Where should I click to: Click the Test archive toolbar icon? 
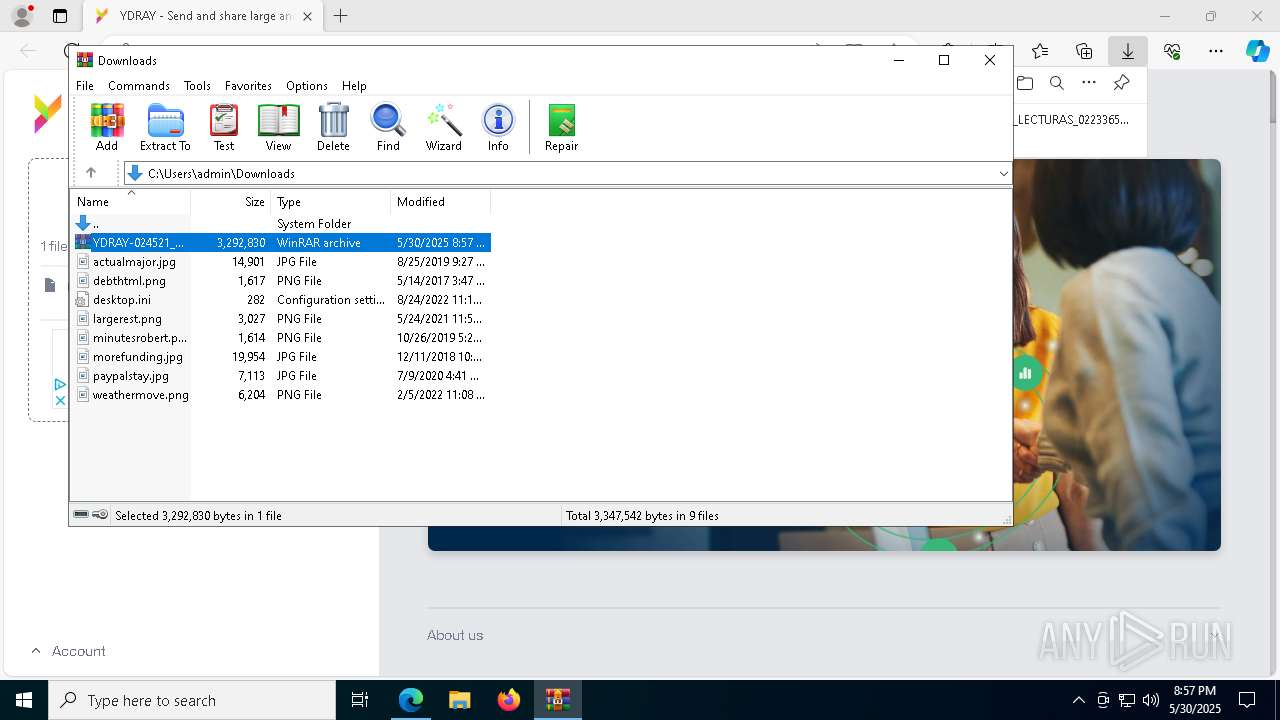(x=224, y=127)
